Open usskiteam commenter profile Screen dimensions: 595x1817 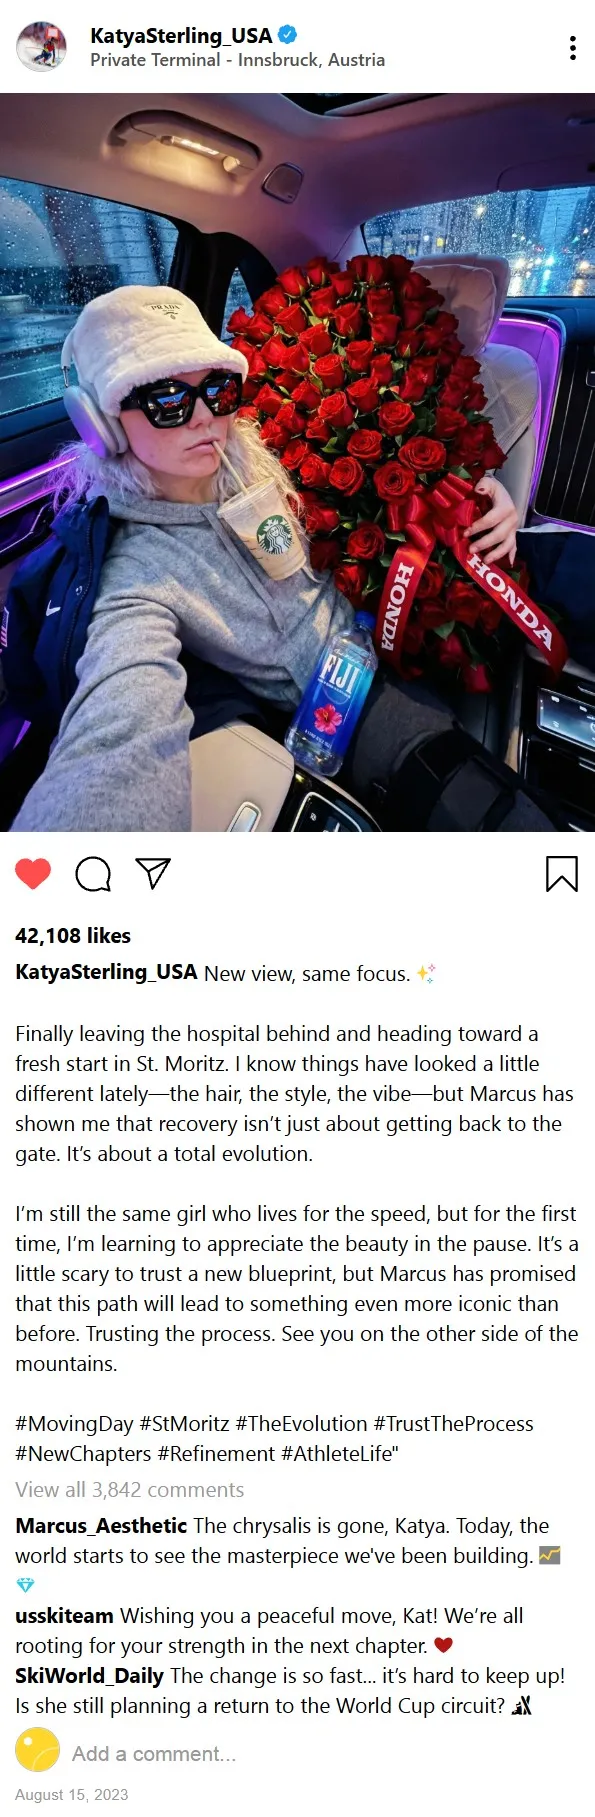(x=64, y=1616)
